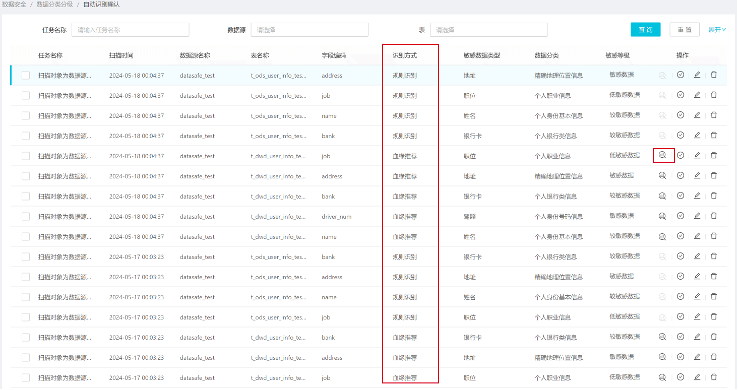View details of 05-18 t_dwd job row
Image resolution: width=738 pixels, height=390 pixels.
point(663,155)
